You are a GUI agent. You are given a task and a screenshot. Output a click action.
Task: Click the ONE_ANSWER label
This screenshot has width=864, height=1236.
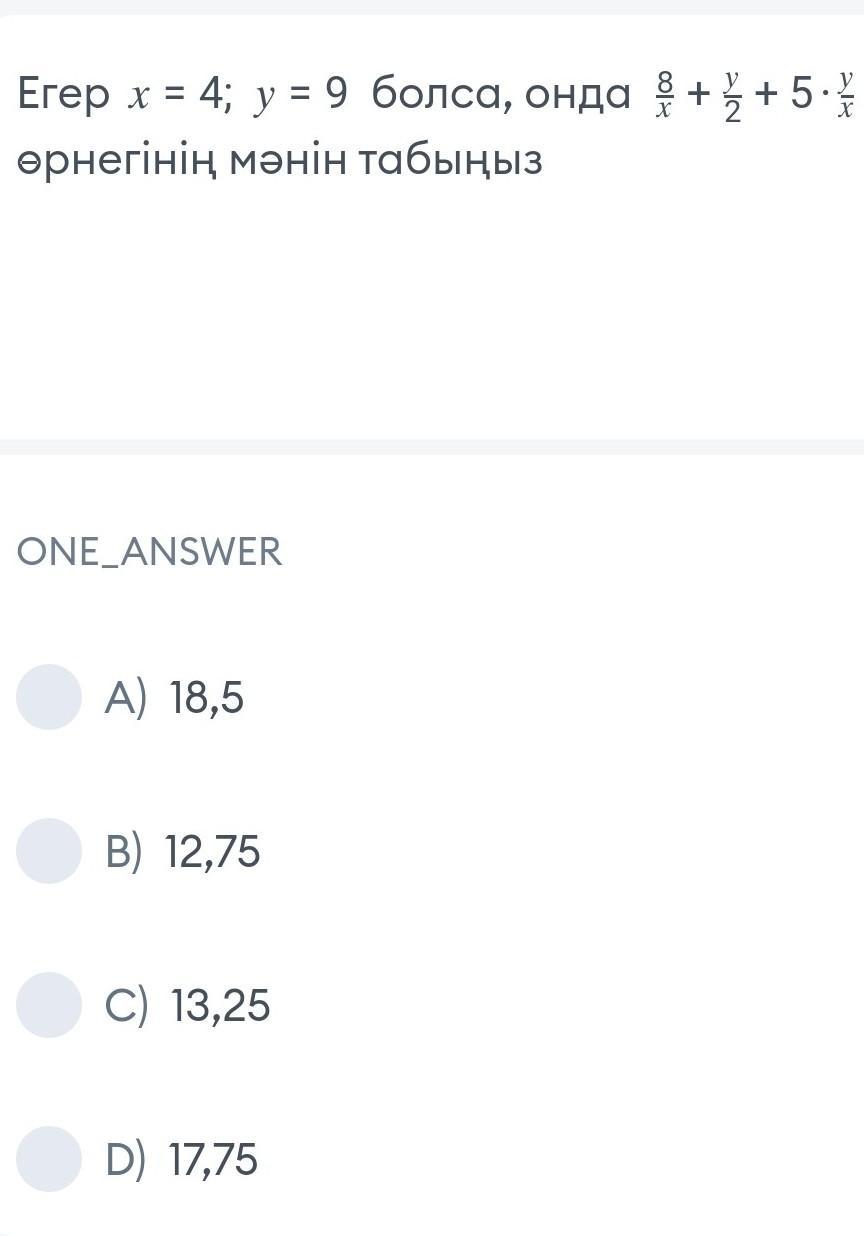pyautogui.click(x=150, y=552)
